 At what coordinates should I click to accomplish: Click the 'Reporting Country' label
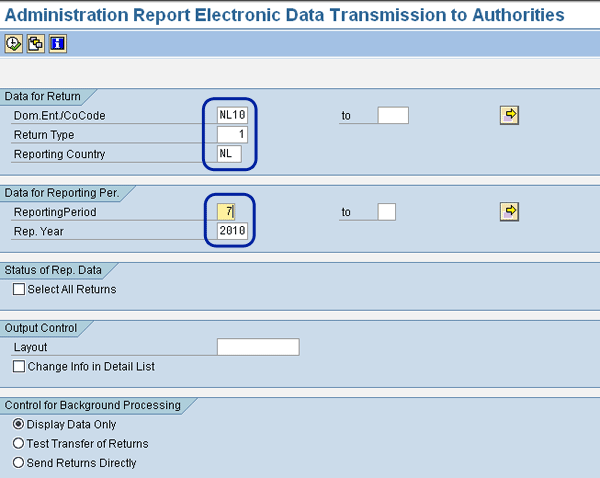point(59,154)
